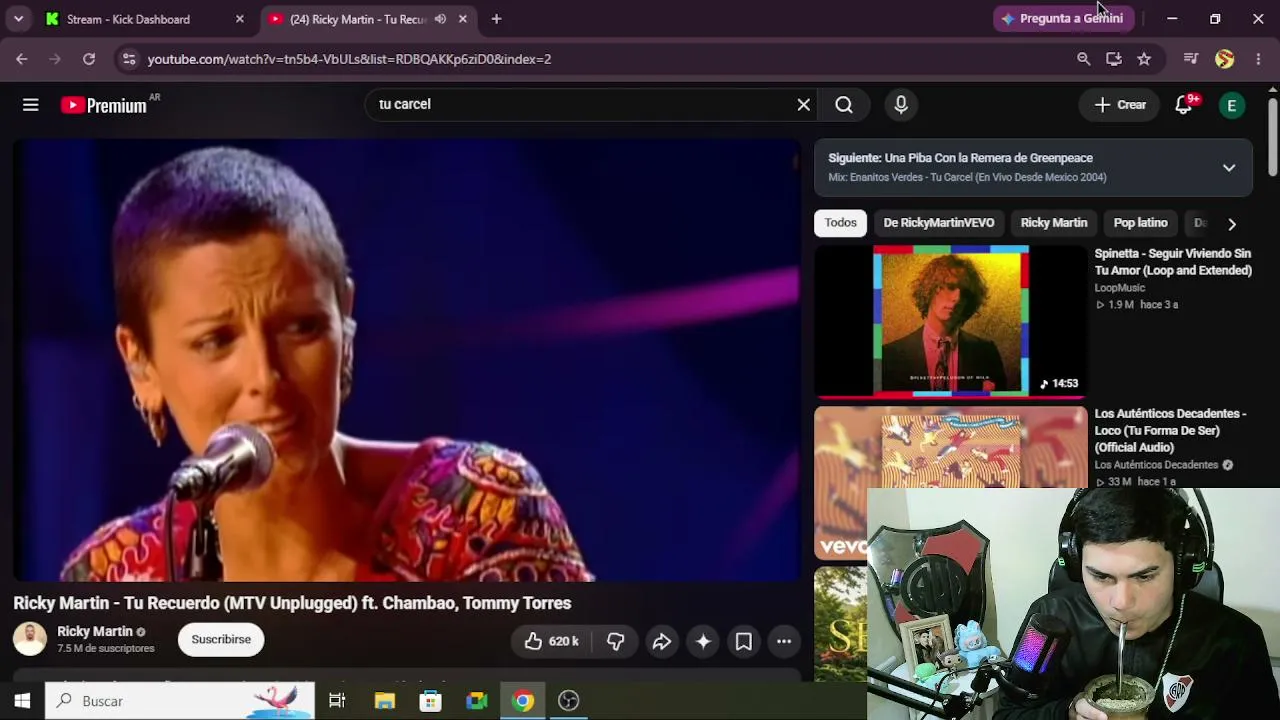
Task: Subscribe to Ricky Martin's channel
Action: [221, 639]
